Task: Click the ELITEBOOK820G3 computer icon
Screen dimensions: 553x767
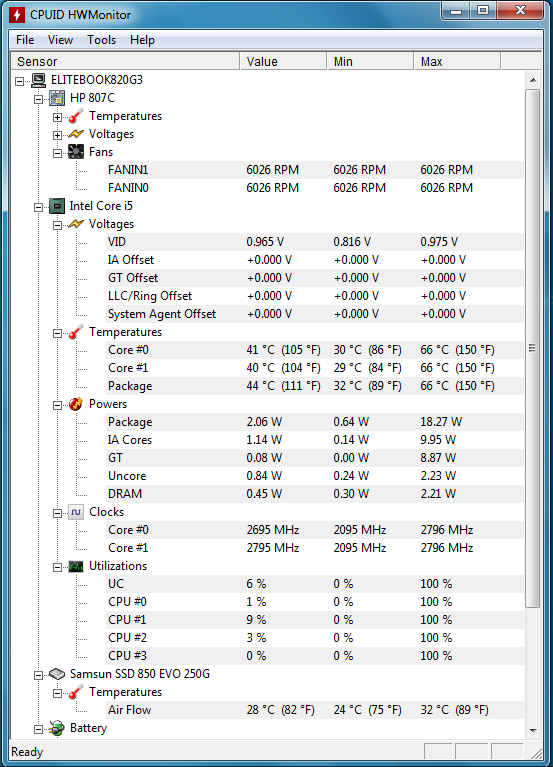Action: 38,80
